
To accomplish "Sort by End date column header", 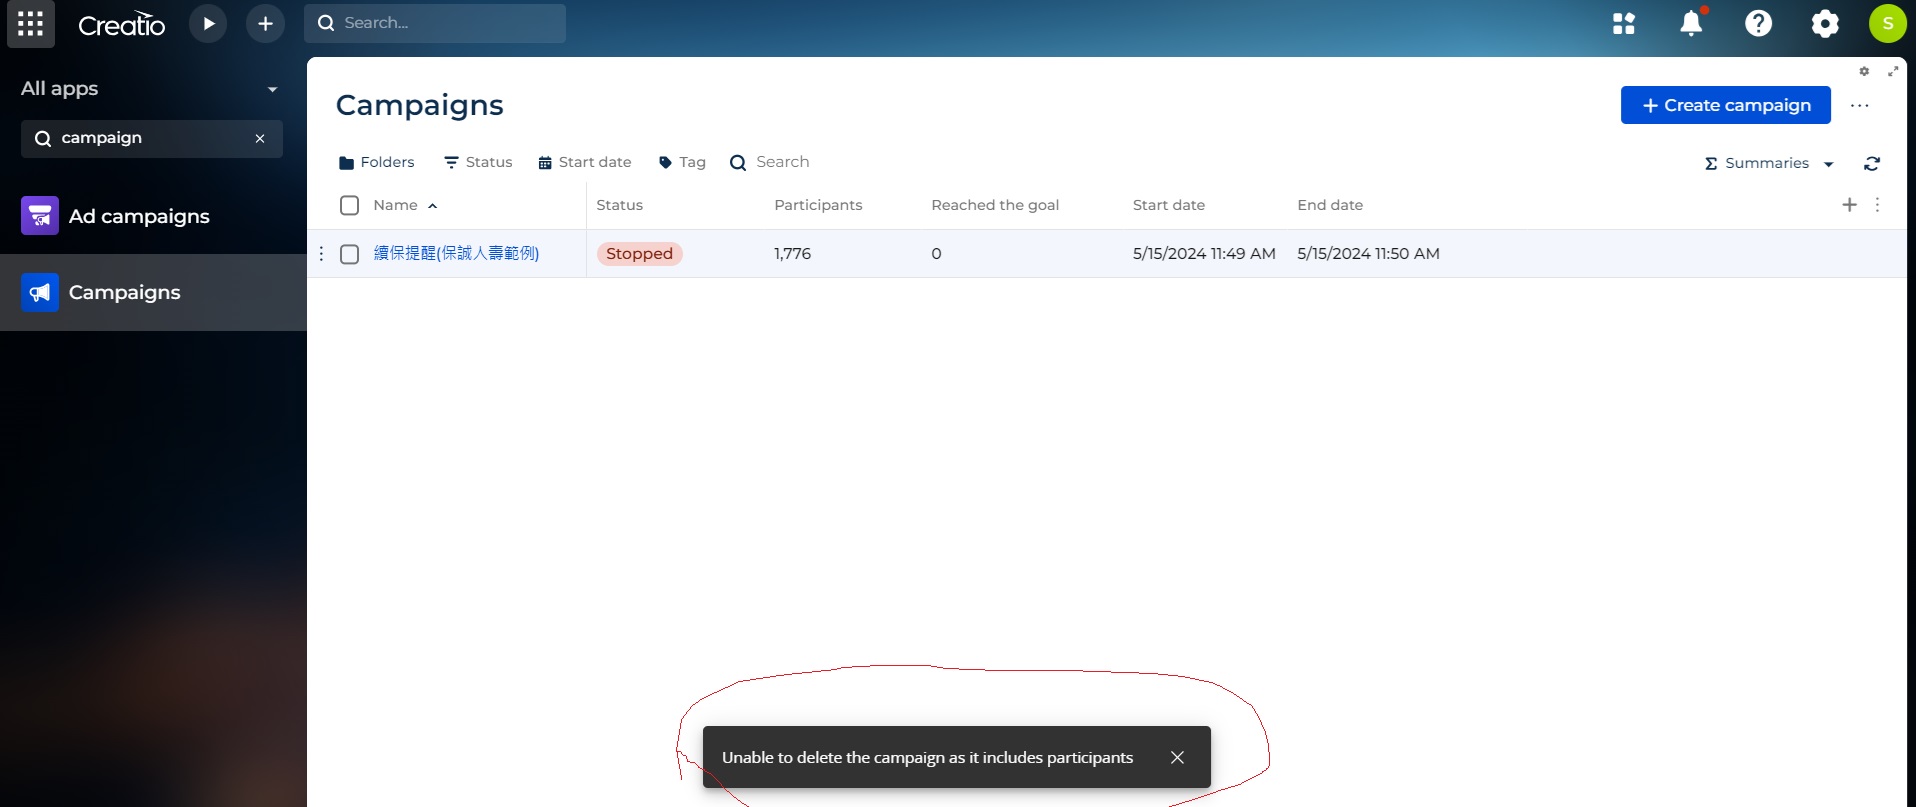I will tap(1330, 205).
